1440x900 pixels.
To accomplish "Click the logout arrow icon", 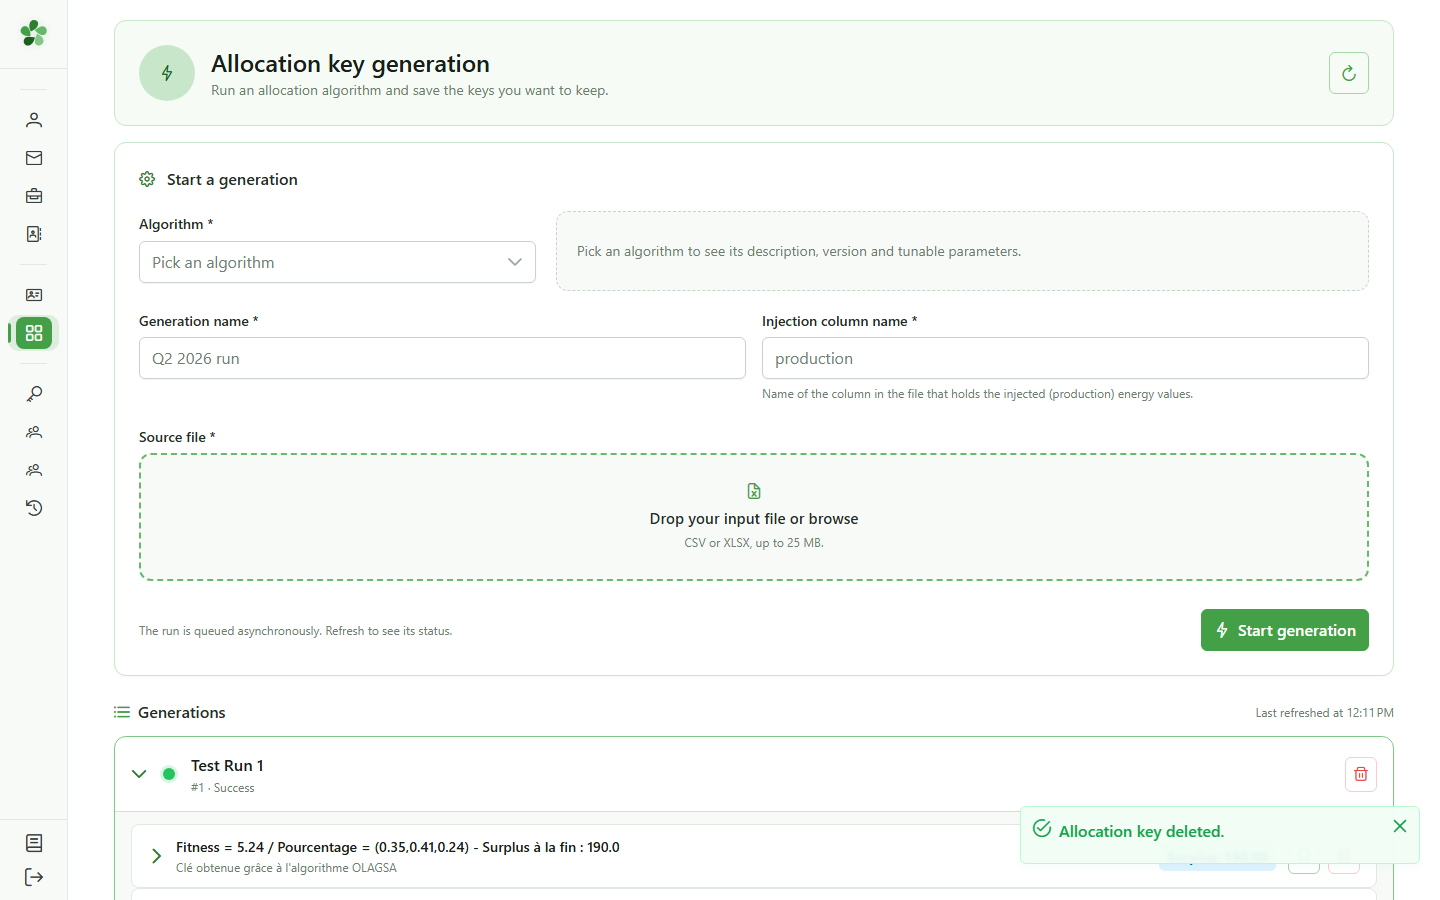I will click(x=34, y=877).
